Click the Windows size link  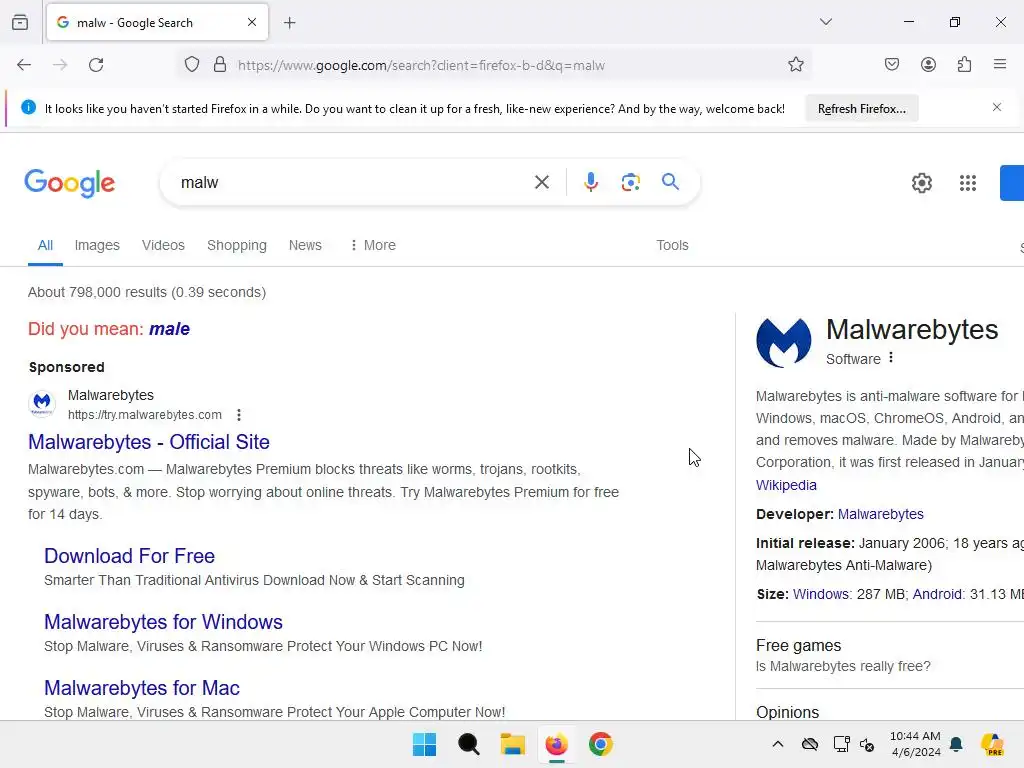(821, 594)
